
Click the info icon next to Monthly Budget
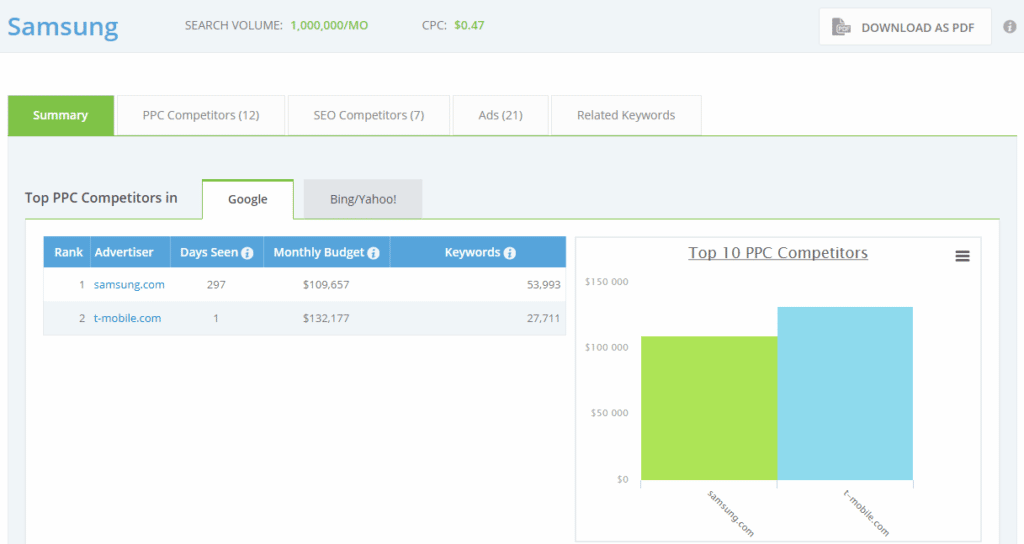(x=373, y=253)
